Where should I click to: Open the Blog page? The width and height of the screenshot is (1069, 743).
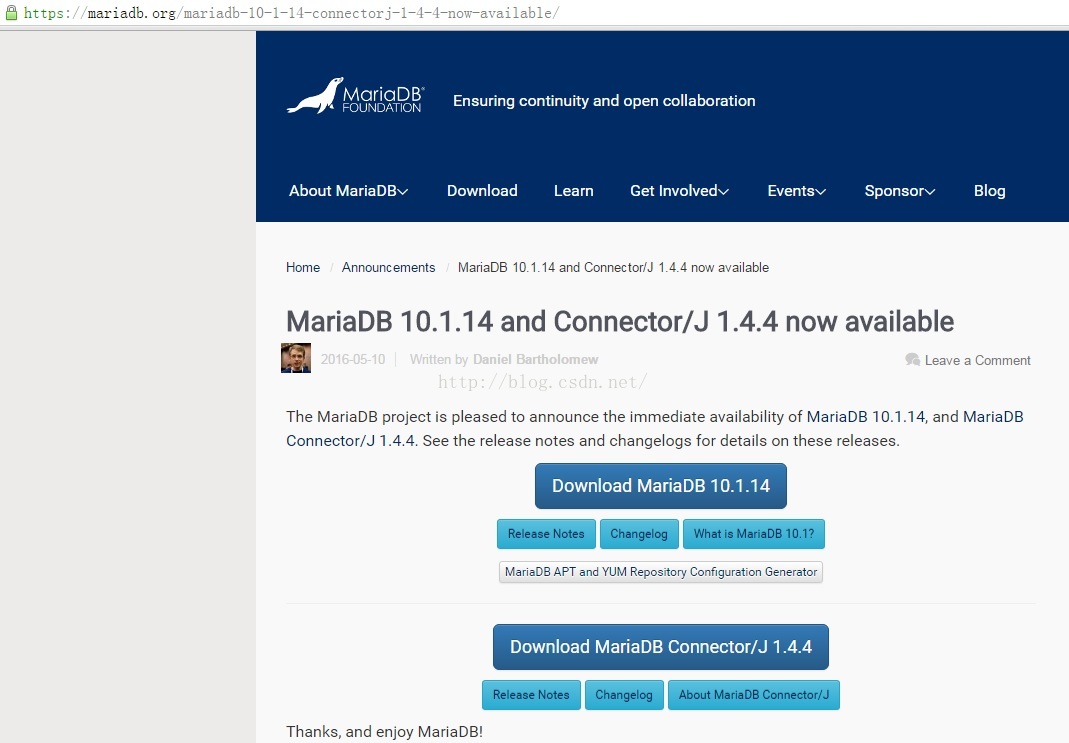coord(989,191)
